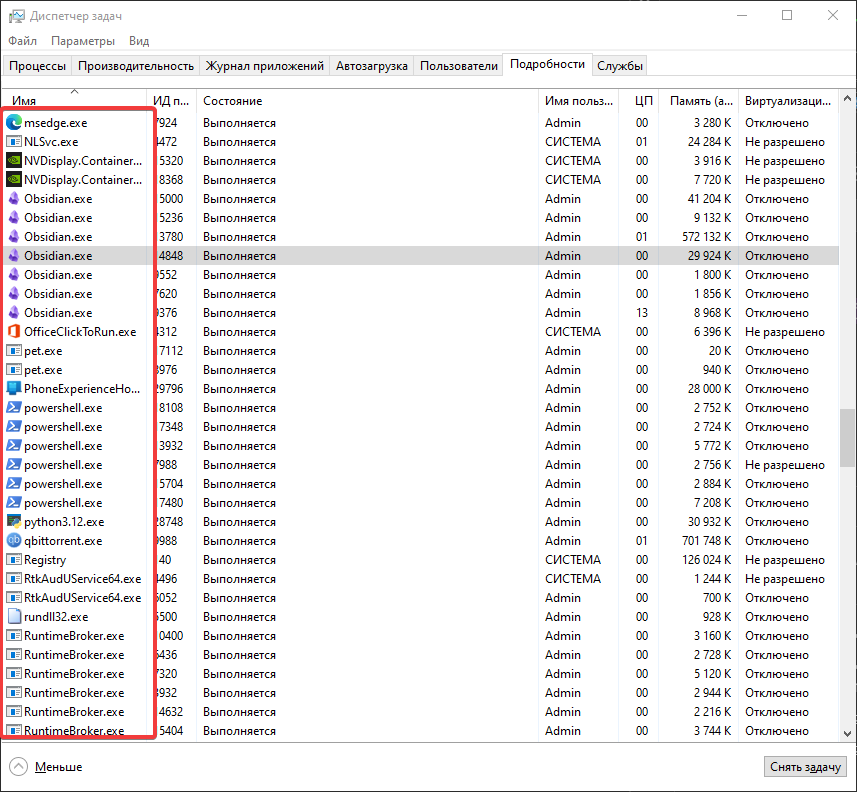Collapse view with the Меньше arrow icon

coord(19,766)
